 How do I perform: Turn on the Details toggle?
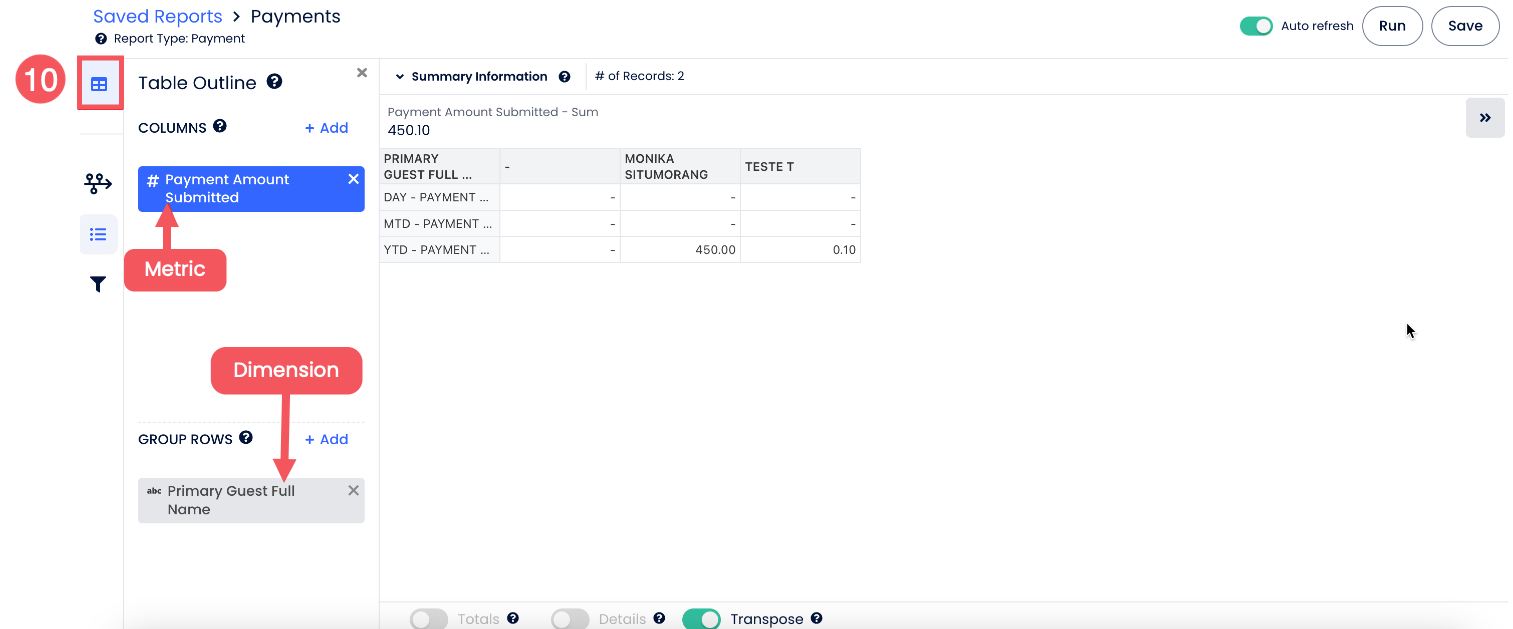coord(570,619)
